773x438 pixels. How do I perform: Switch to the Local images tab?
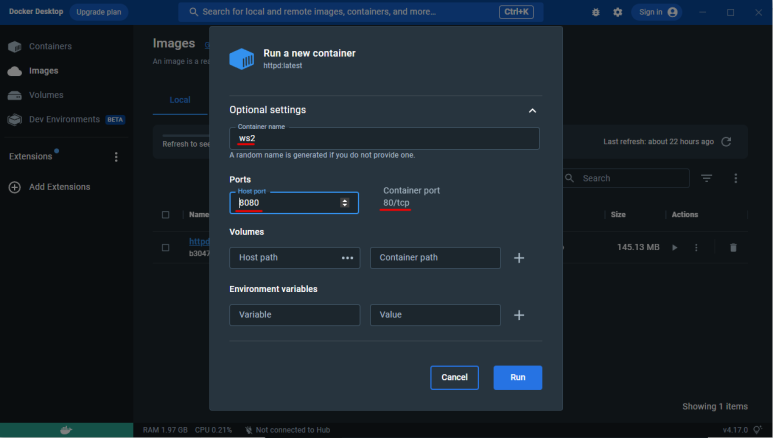(180, 100)
